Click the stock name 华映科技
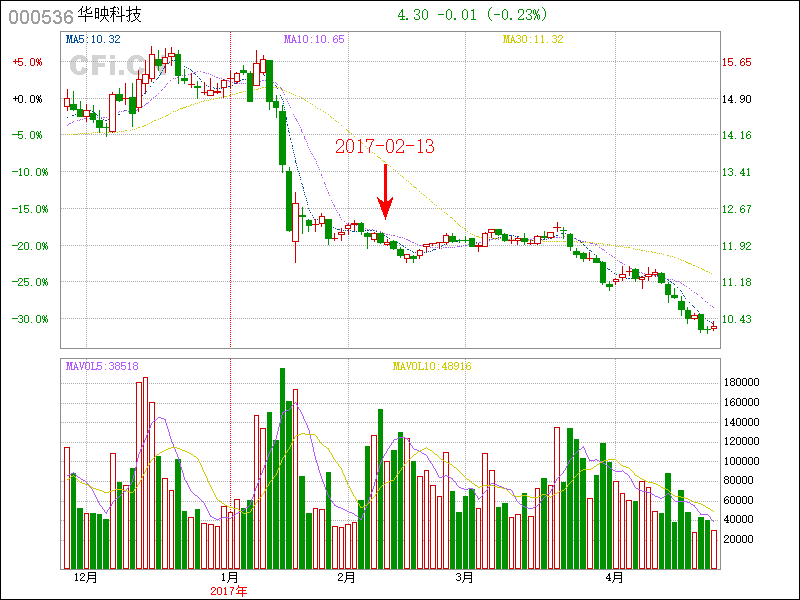 (x=109, y=15)
